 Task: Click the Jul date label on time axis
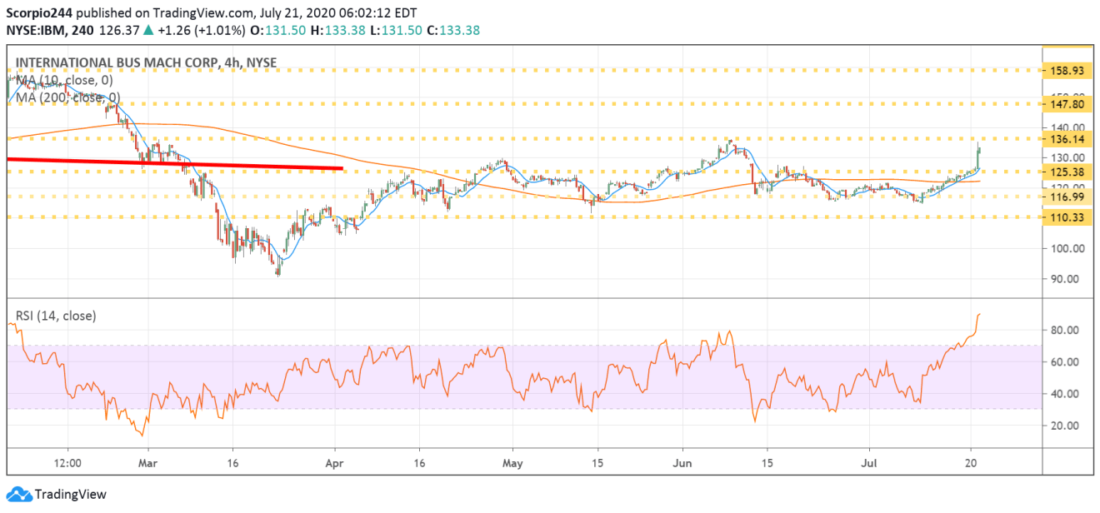click(869, 464)
